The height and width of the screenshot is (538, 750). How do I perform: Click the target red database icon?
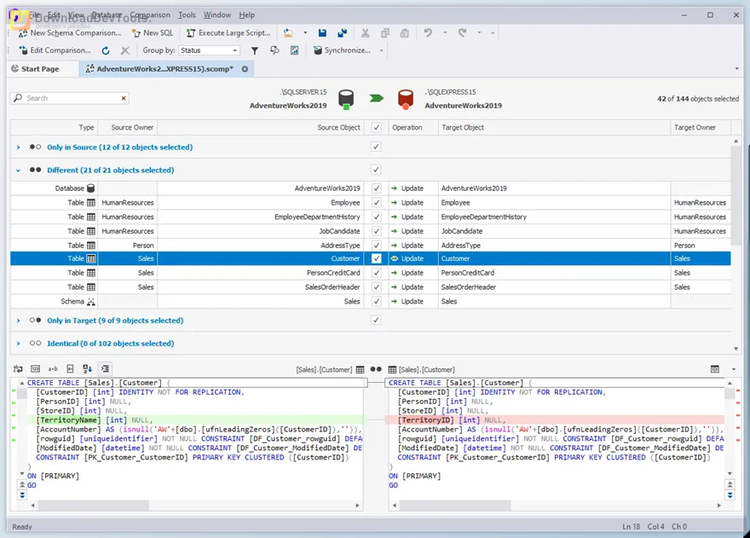[x=406, y=99]
